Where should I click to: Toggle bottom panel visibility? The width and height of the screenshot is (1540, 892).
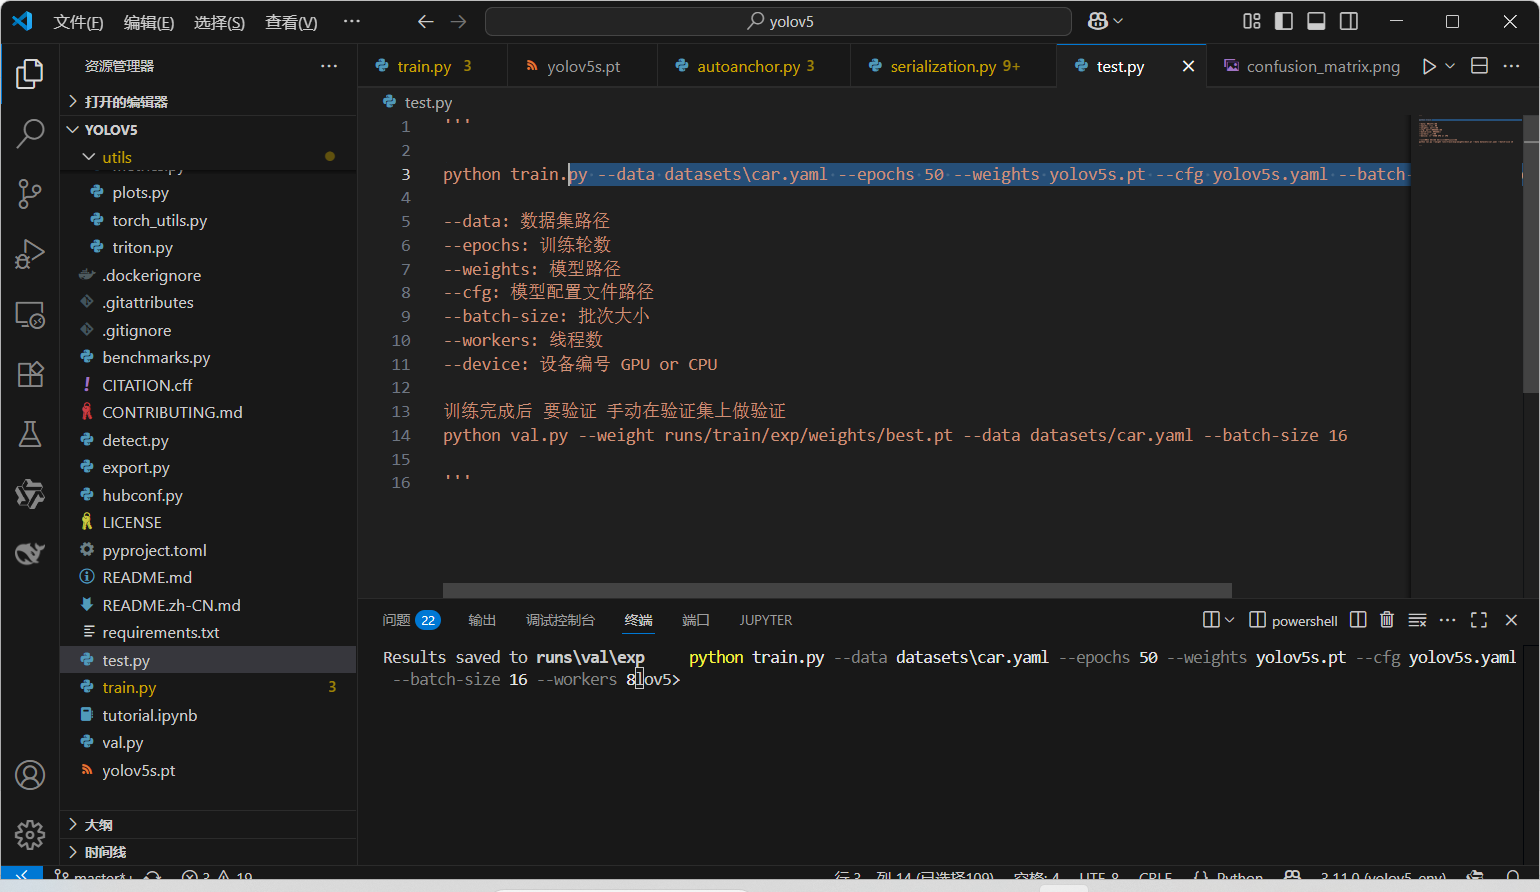1317,21
